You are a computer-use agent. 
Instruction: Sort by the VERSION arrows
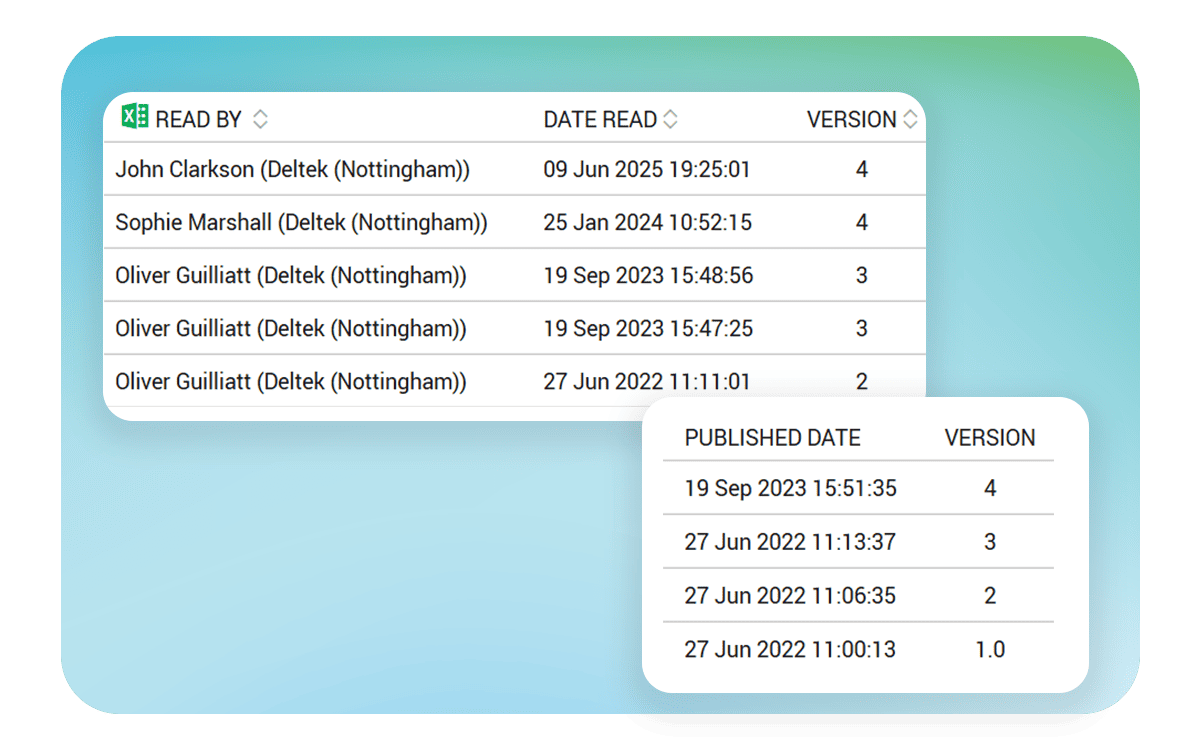(909, 120)
